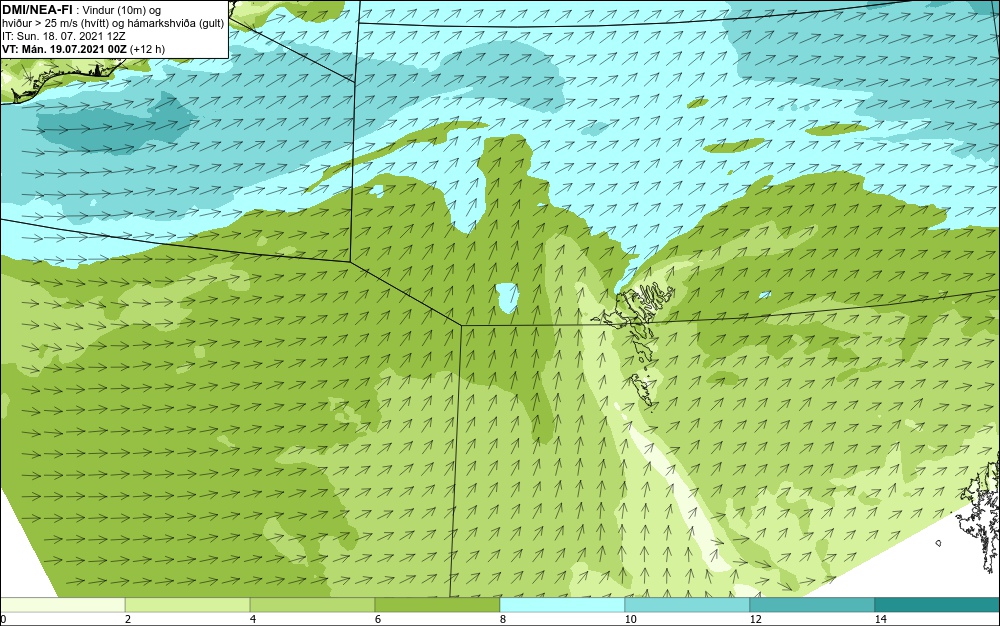Click the 10–12 m/s legend color band
This screenshot has width=1000, height=626.
click(688, 605)
